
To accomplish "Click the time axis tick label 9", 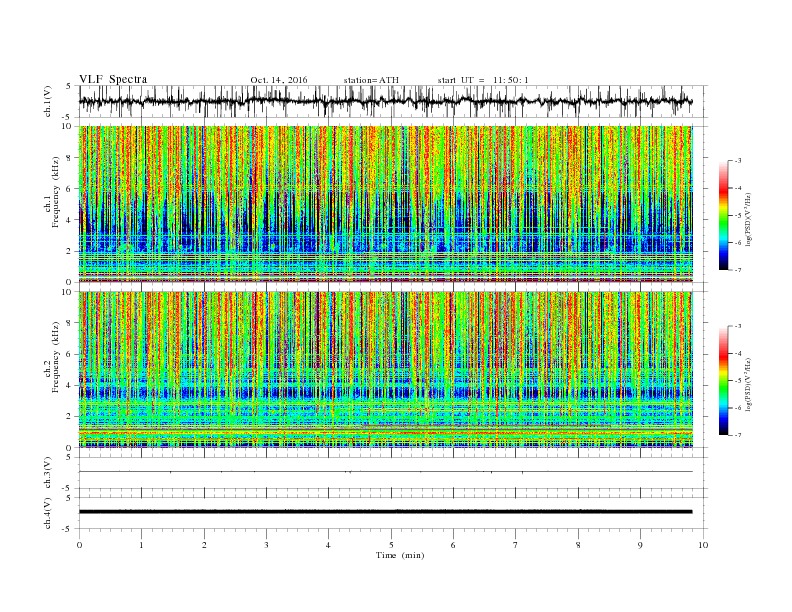I will [640, 545].
